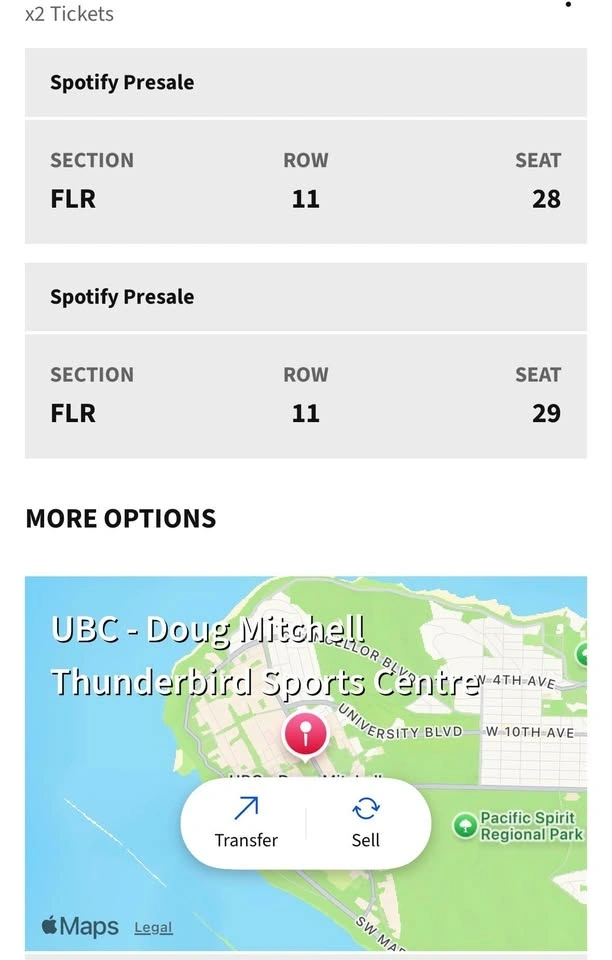
Task: Tap the Pacific Spirit Regional Park text
Action: (531, 826)
